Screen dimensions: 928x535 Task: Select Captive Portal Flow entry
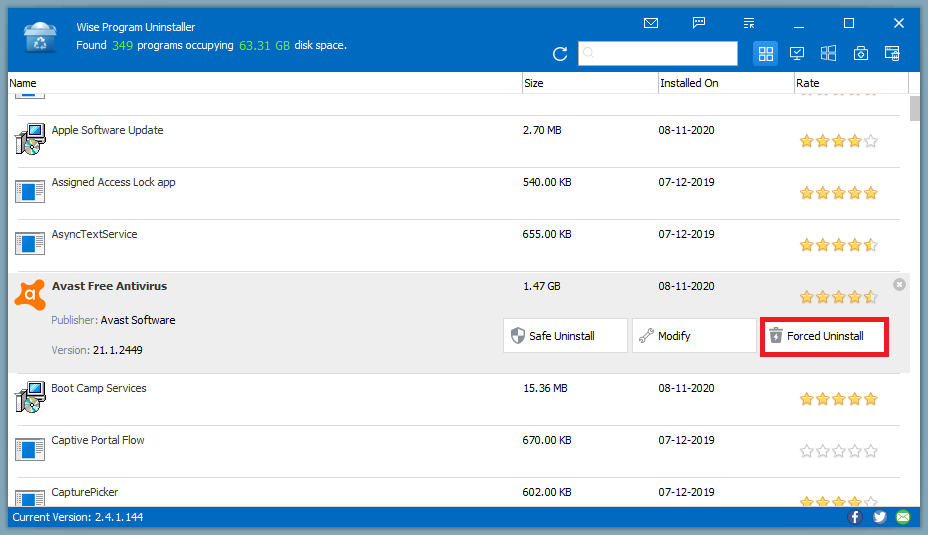coord(459,451)
